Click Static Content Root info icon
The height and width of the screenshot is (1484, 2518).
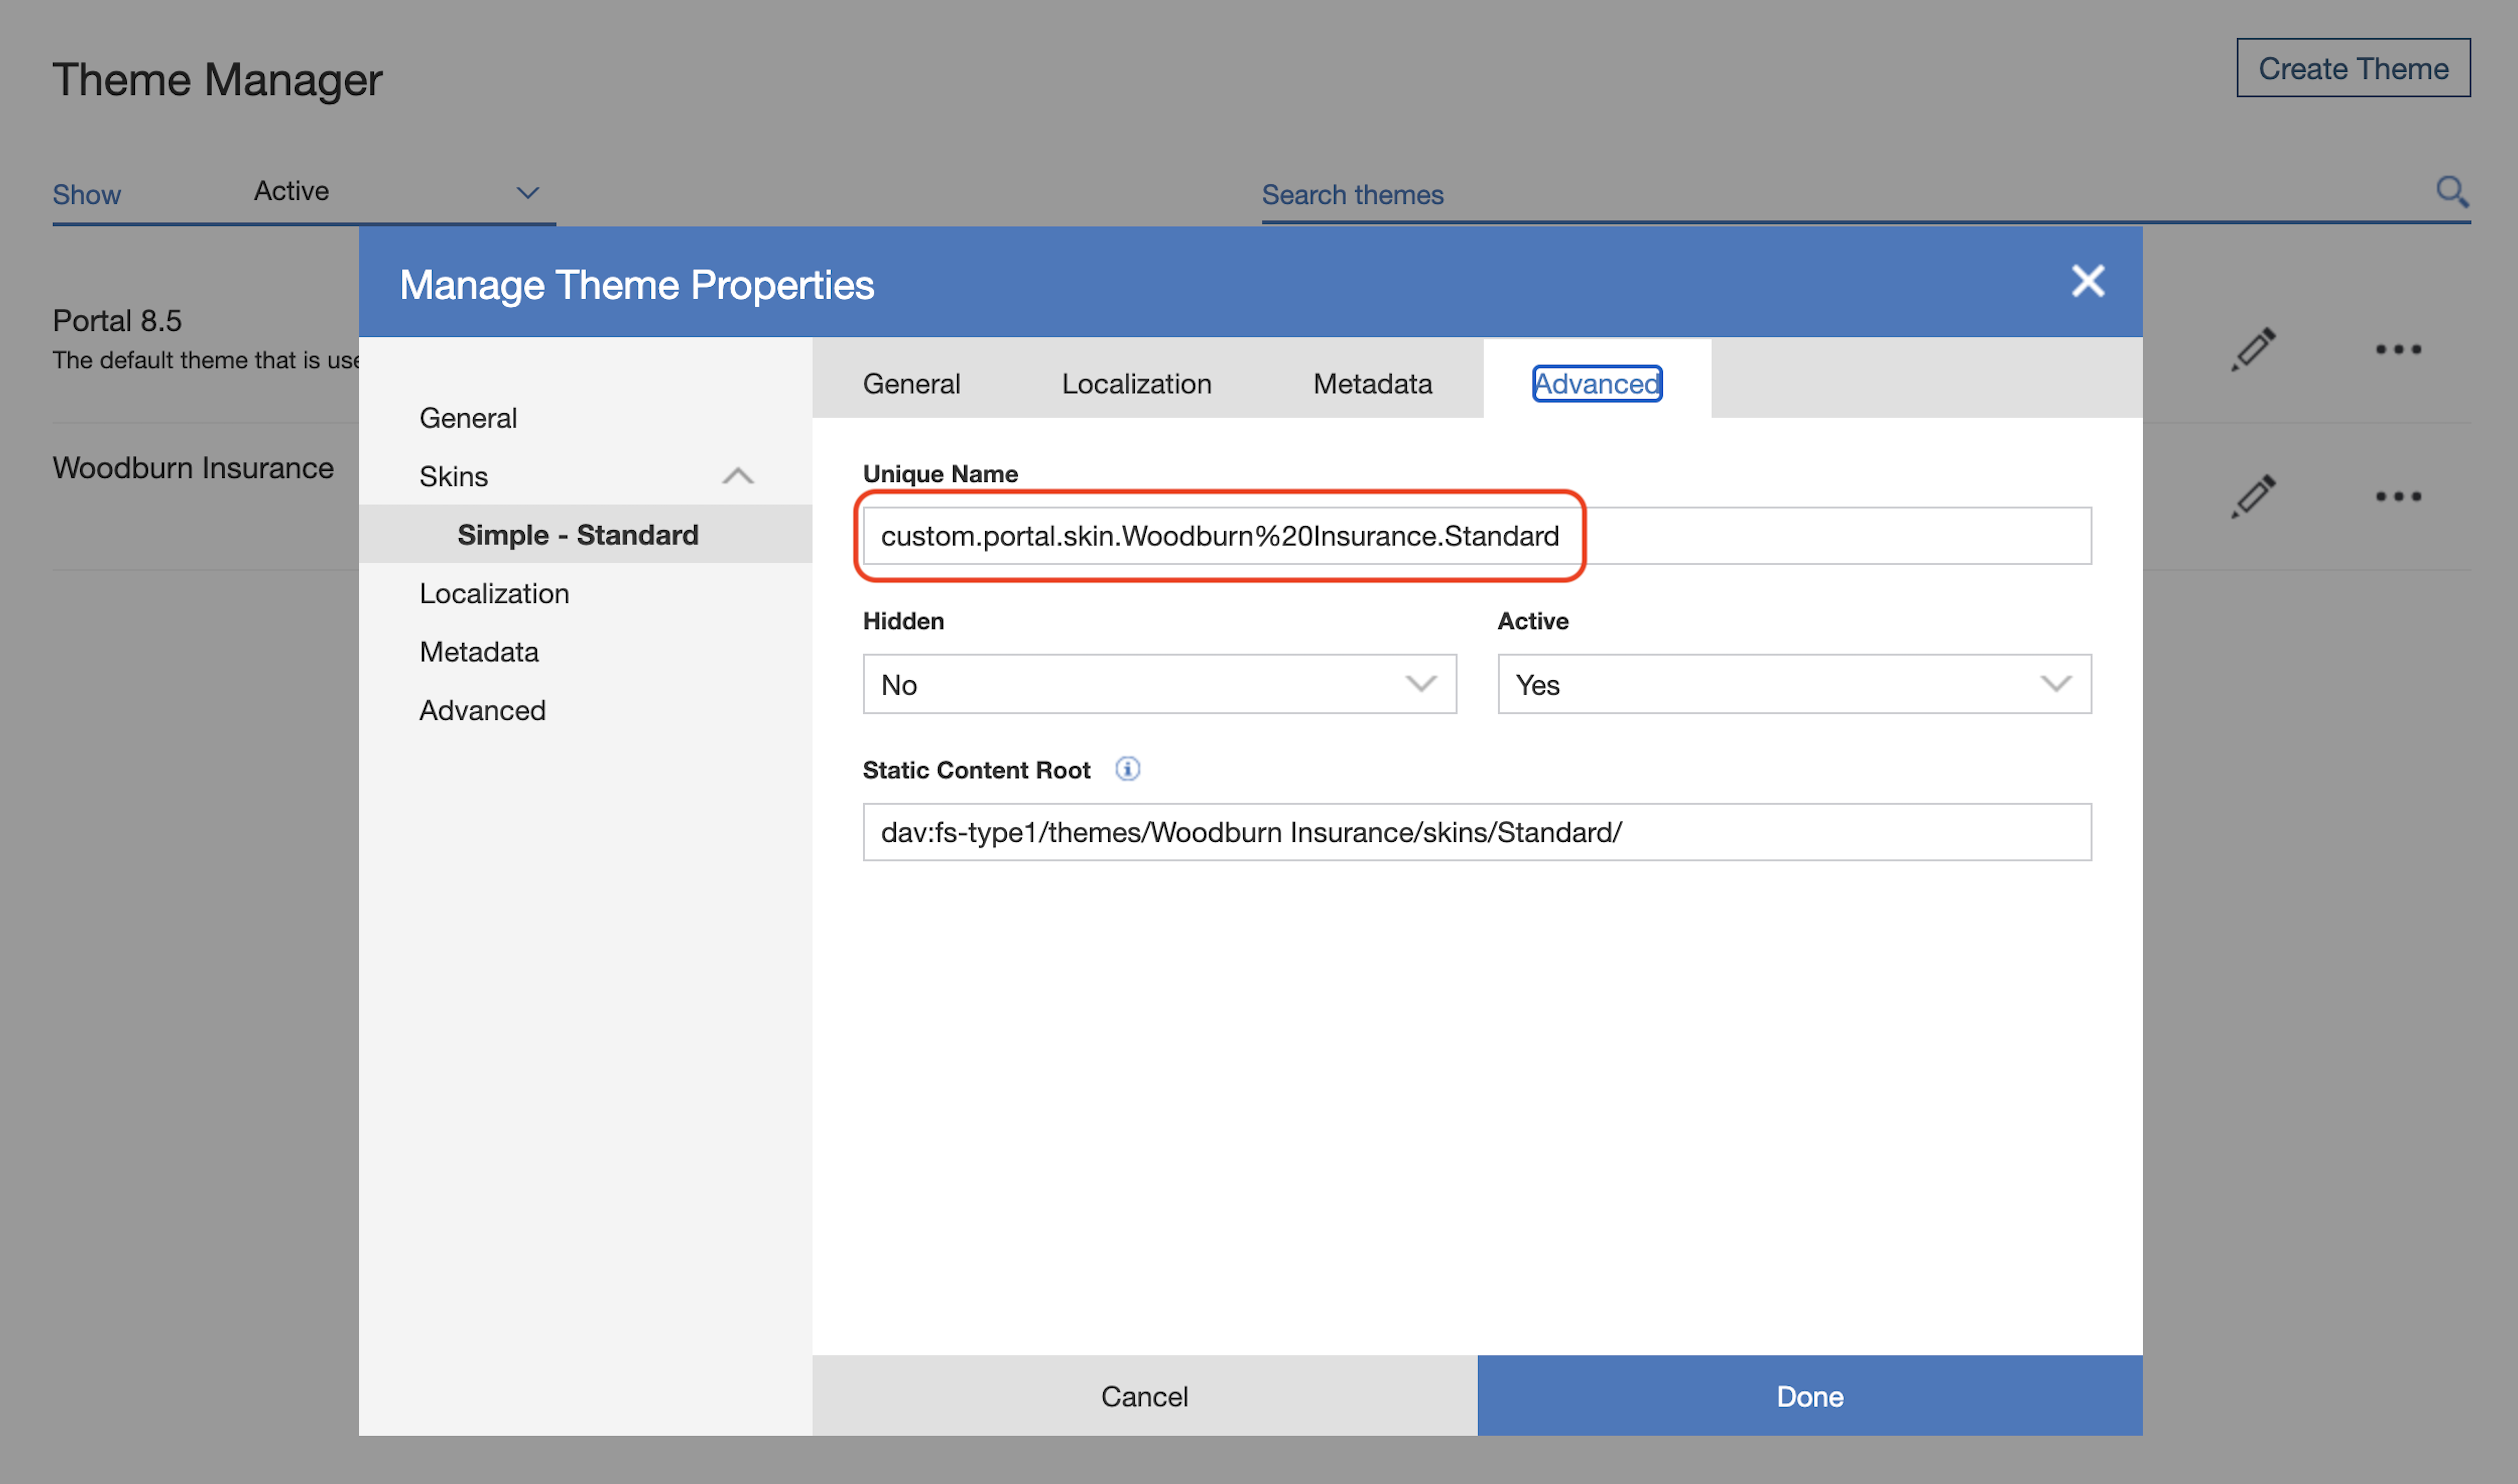pos(1127,769)
